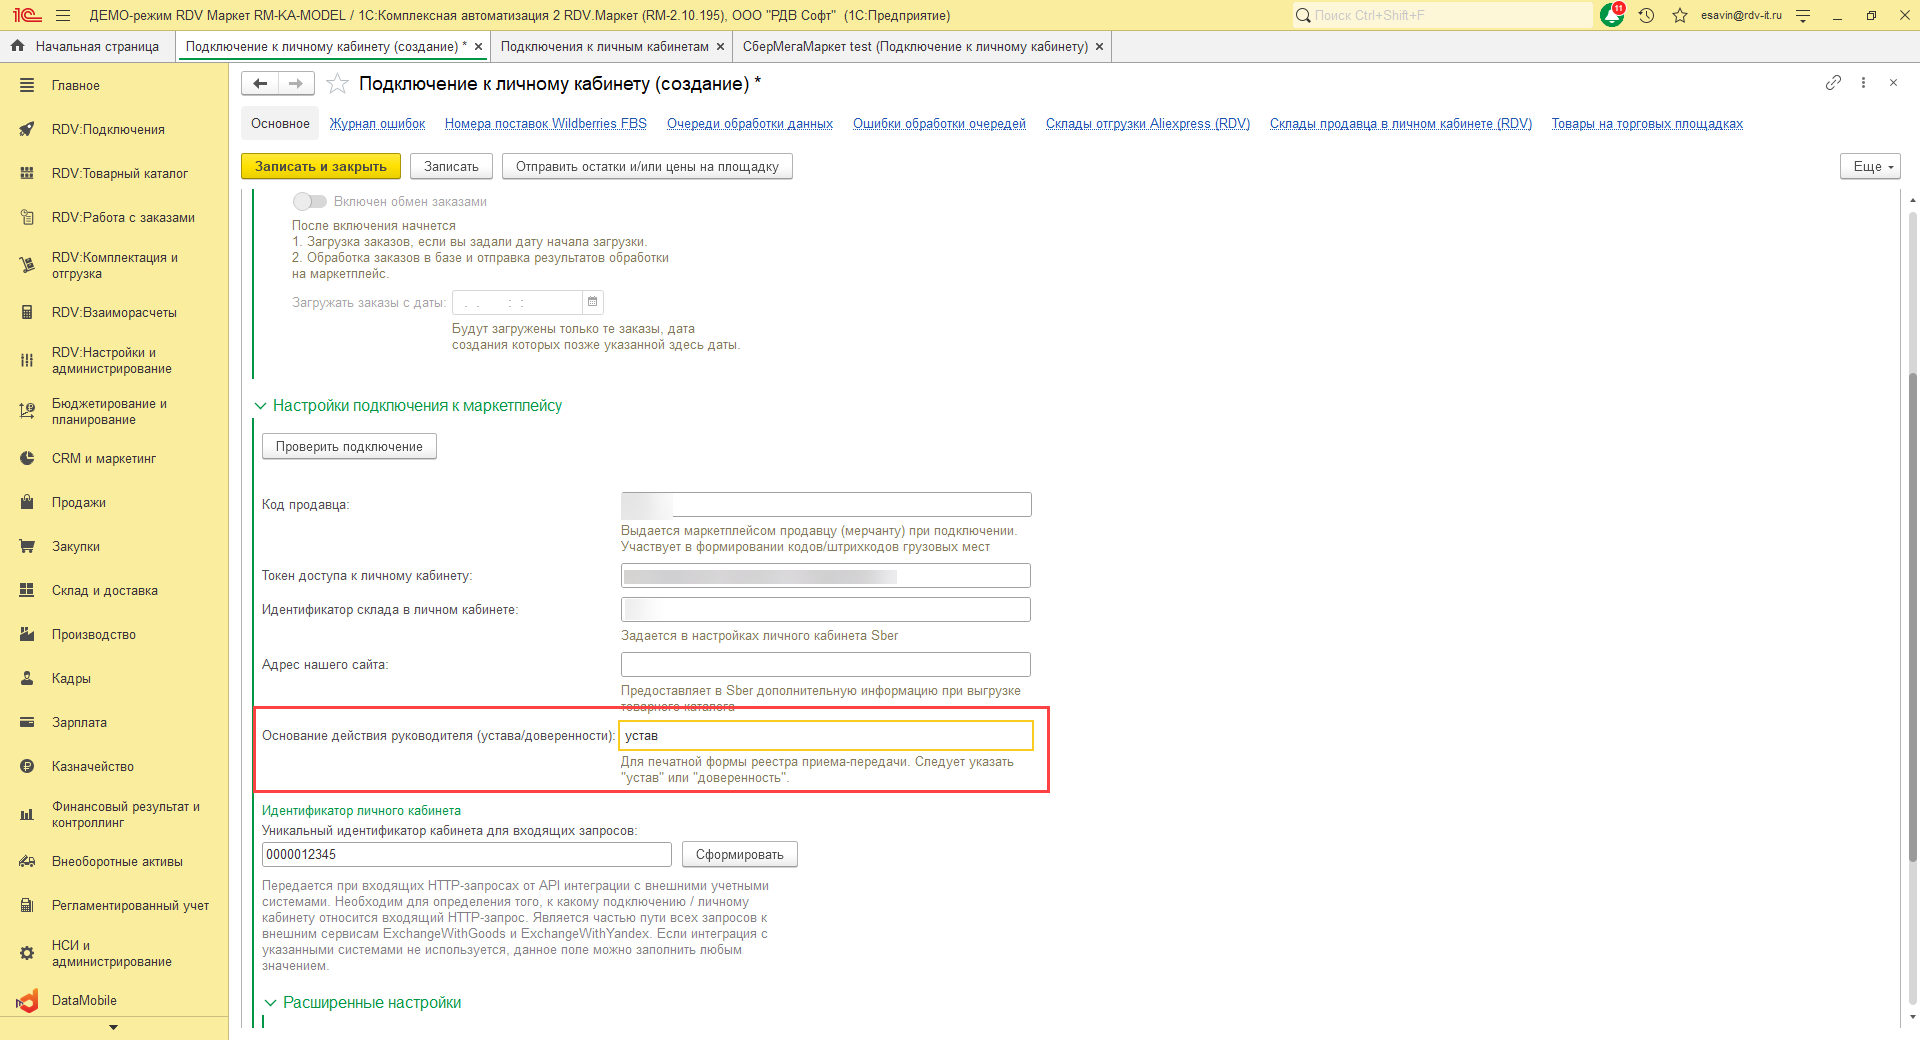Screen dimensions: 1920x1040
Task: Open calendar picker for order load date
Action: click(x=593, y=302)
